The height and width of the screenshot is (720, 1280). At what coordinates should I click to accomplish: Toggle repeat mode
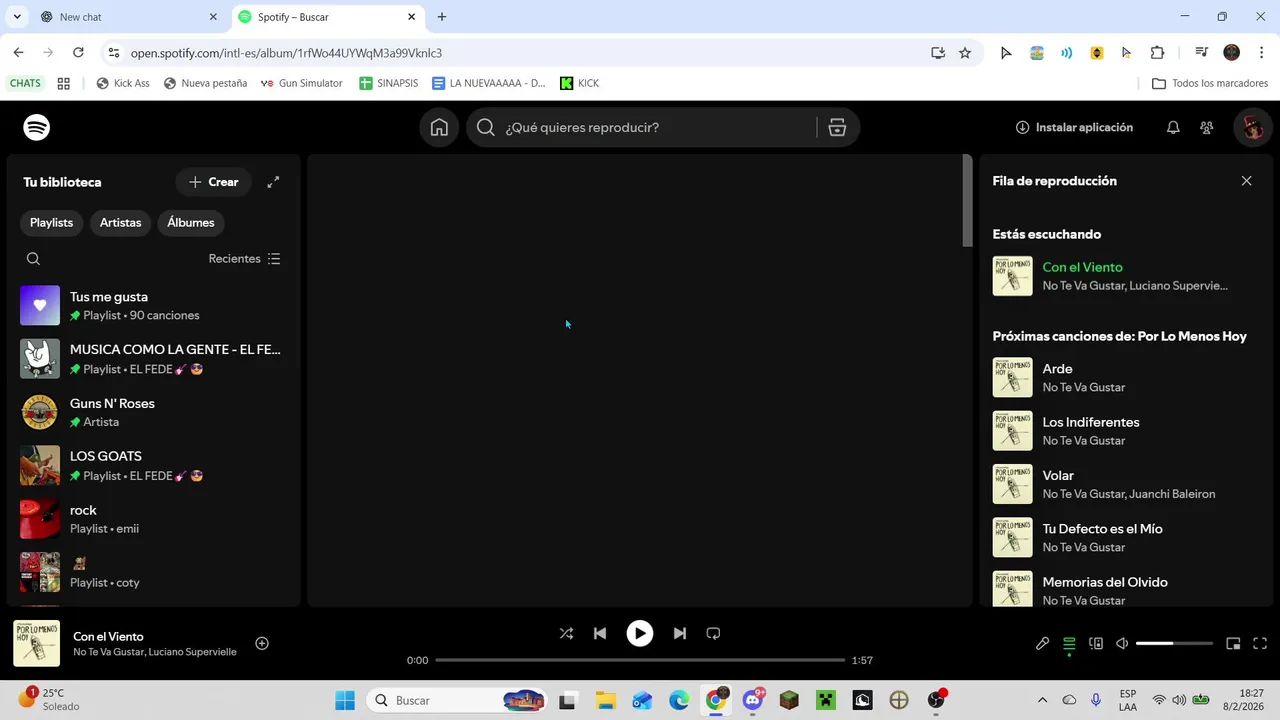click(713, 633)
